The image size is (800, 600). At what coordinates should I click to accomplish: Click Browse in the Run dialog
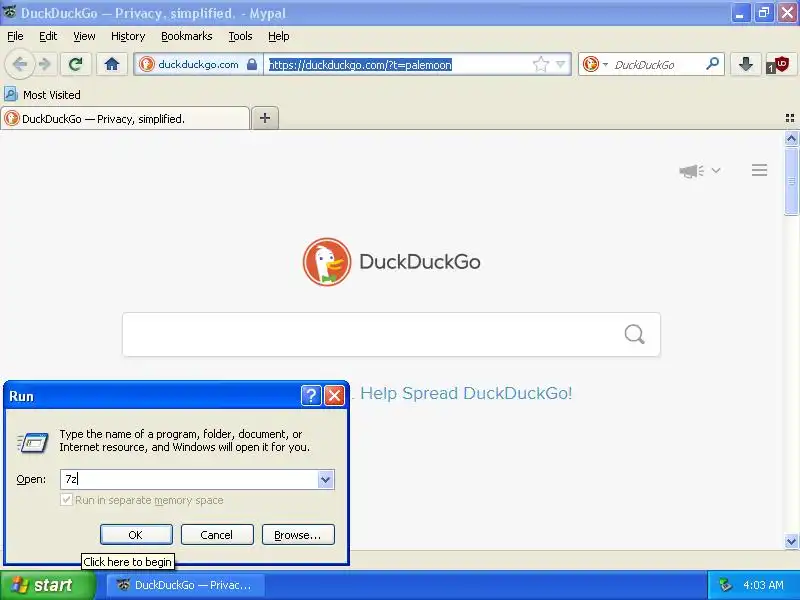tap(298, 535)
